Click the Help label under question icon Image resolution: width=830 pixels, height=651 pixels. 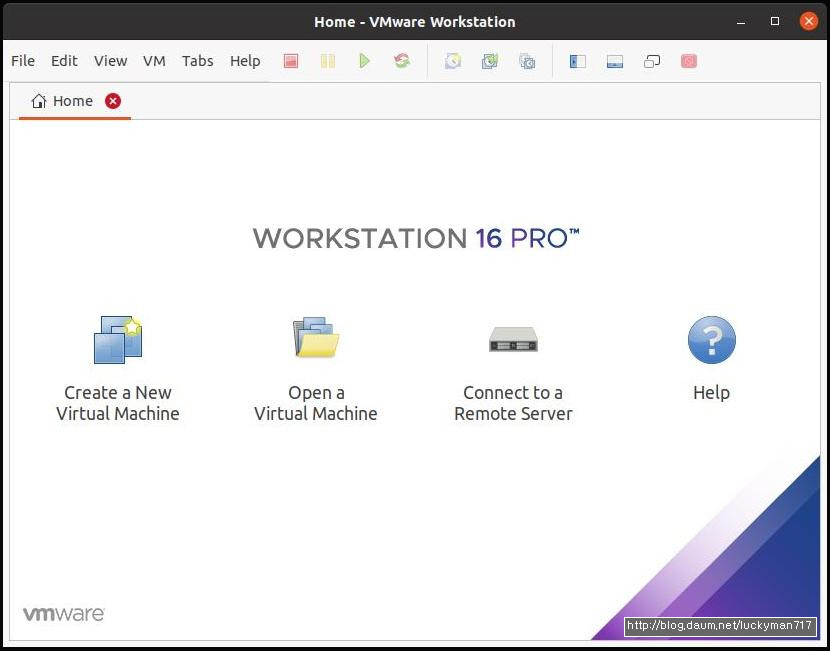(x=711, y=393)
